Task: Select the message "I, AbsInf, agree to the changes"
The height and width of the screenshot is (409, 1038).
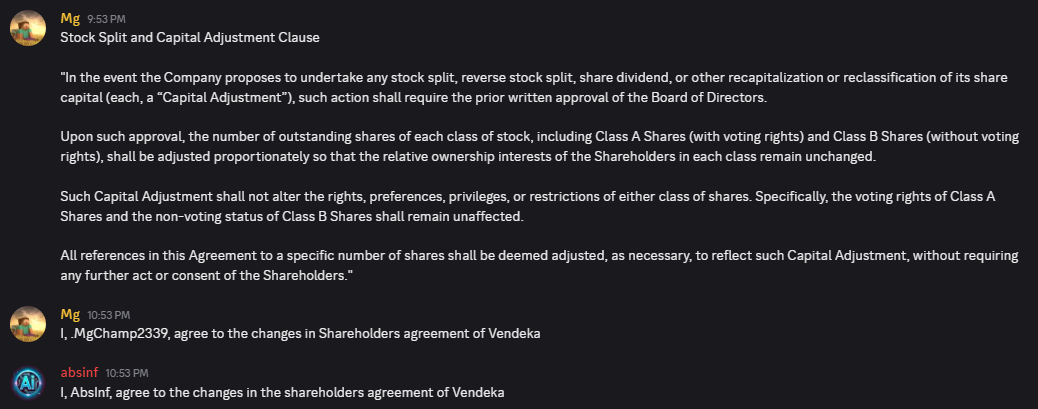Action: (283, 392)
